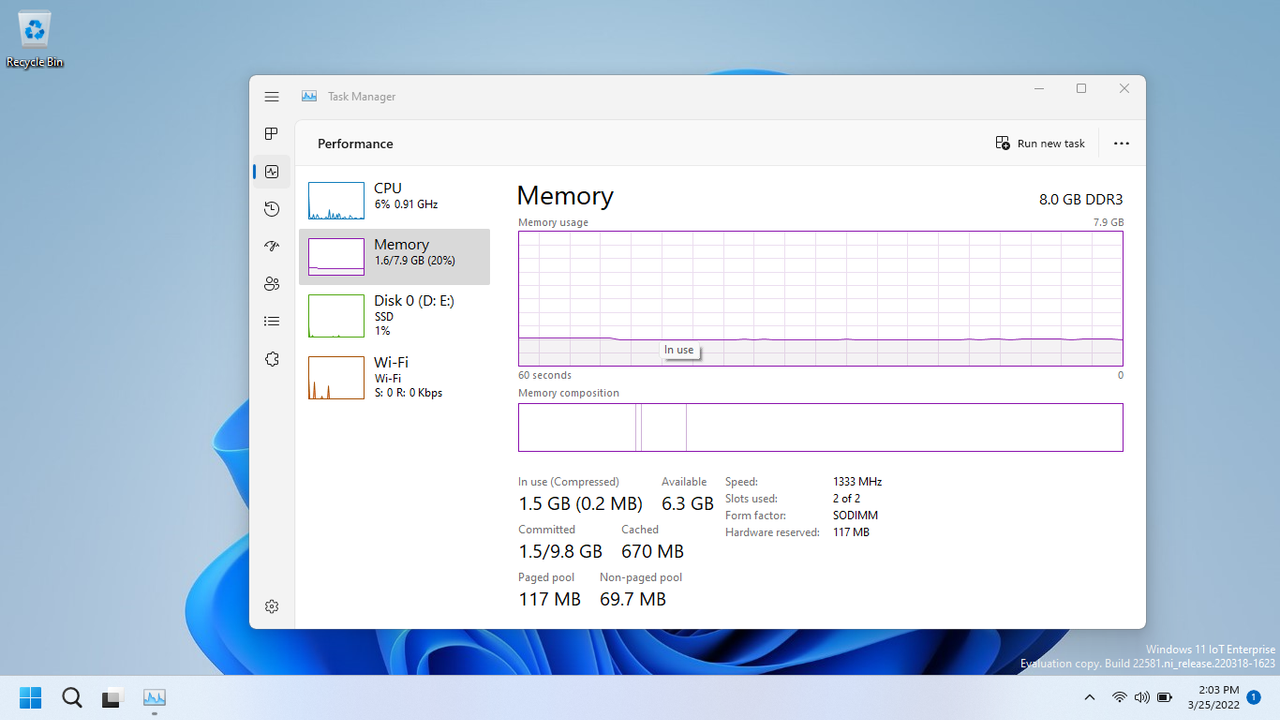The image size is (1280, 720).
Task: Open the Startup apps page
Action: tap(271, 246)
